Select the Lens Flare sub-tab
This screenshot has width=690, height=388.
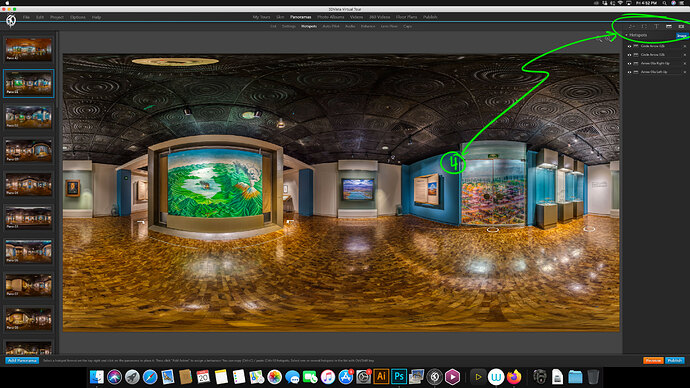point(389,26)
